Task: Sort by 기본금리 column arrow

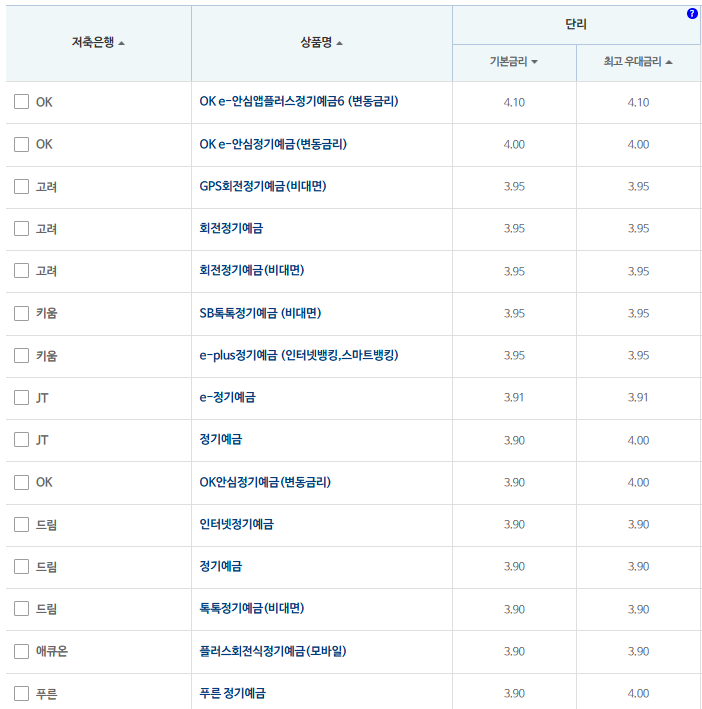Action: pyautogui.click(x=534, y=62)
